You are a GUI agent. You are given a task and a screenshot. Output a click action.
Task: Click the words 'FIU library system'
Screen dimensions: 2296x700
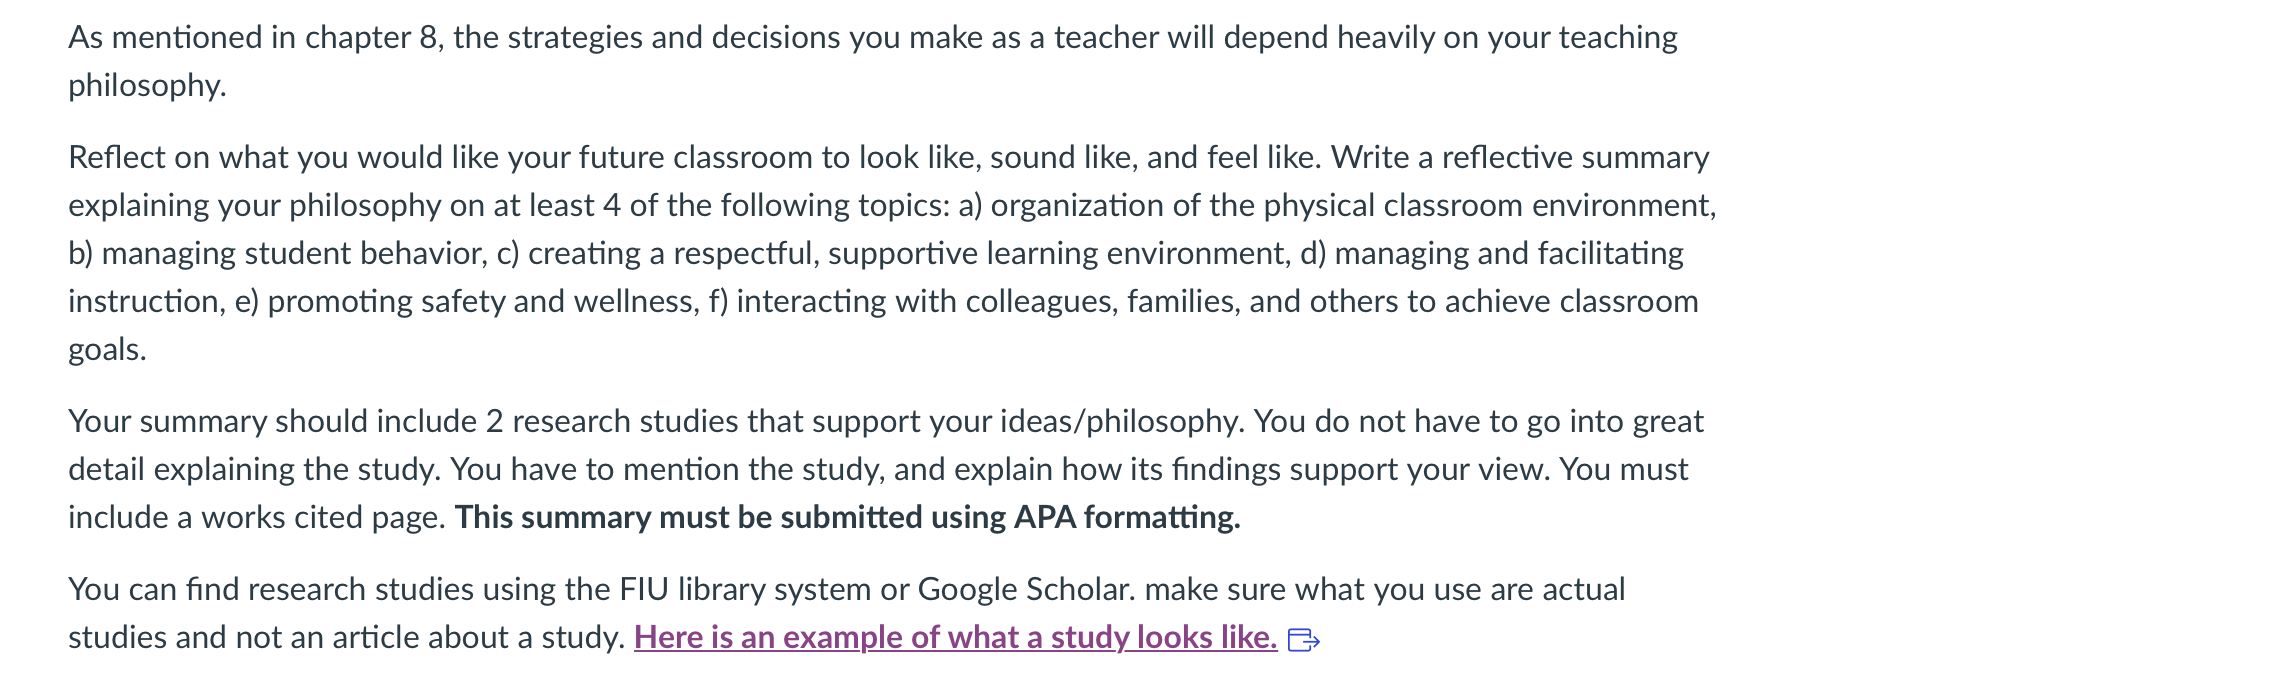click(745, 589)
